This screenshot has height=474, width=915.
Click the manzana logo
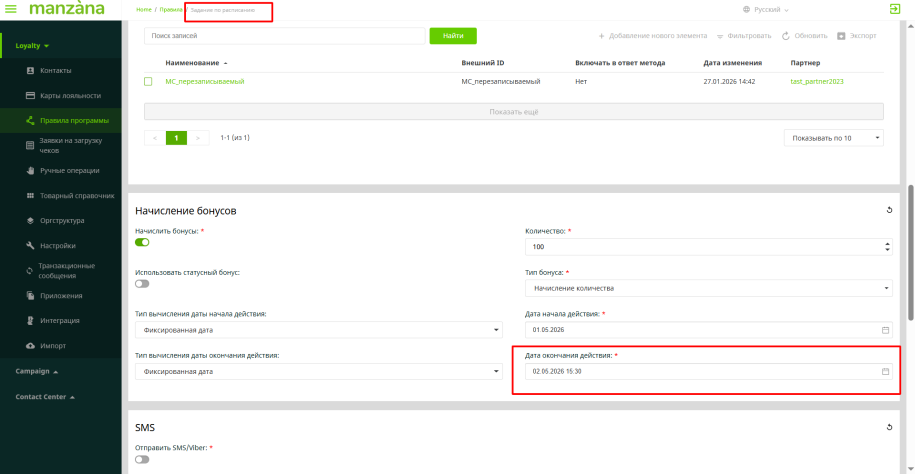pos(67,9)
